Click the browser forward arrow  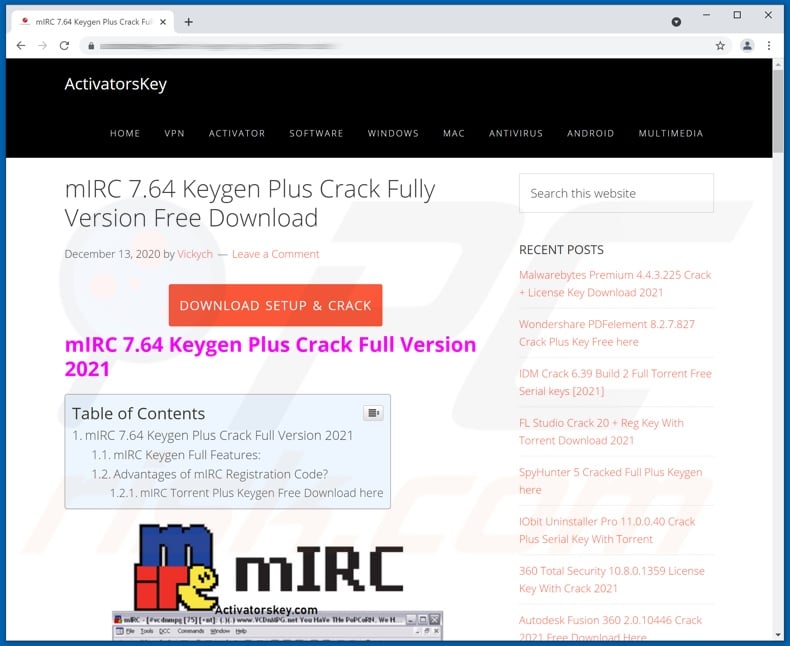click(42, 46)
